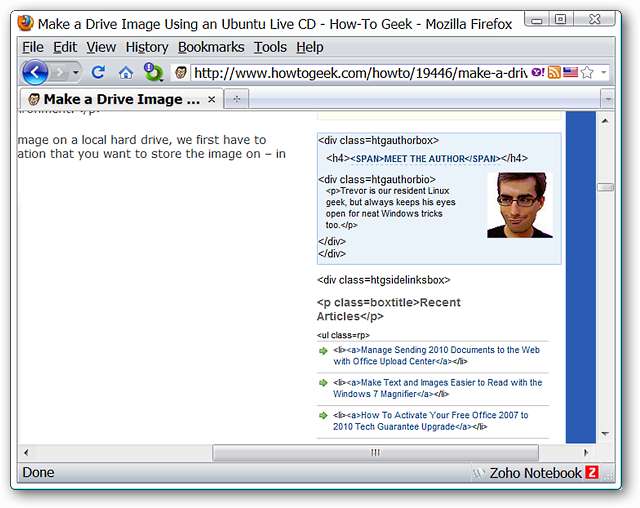Click the horizontal scrollbar thumb

point(376,452)
